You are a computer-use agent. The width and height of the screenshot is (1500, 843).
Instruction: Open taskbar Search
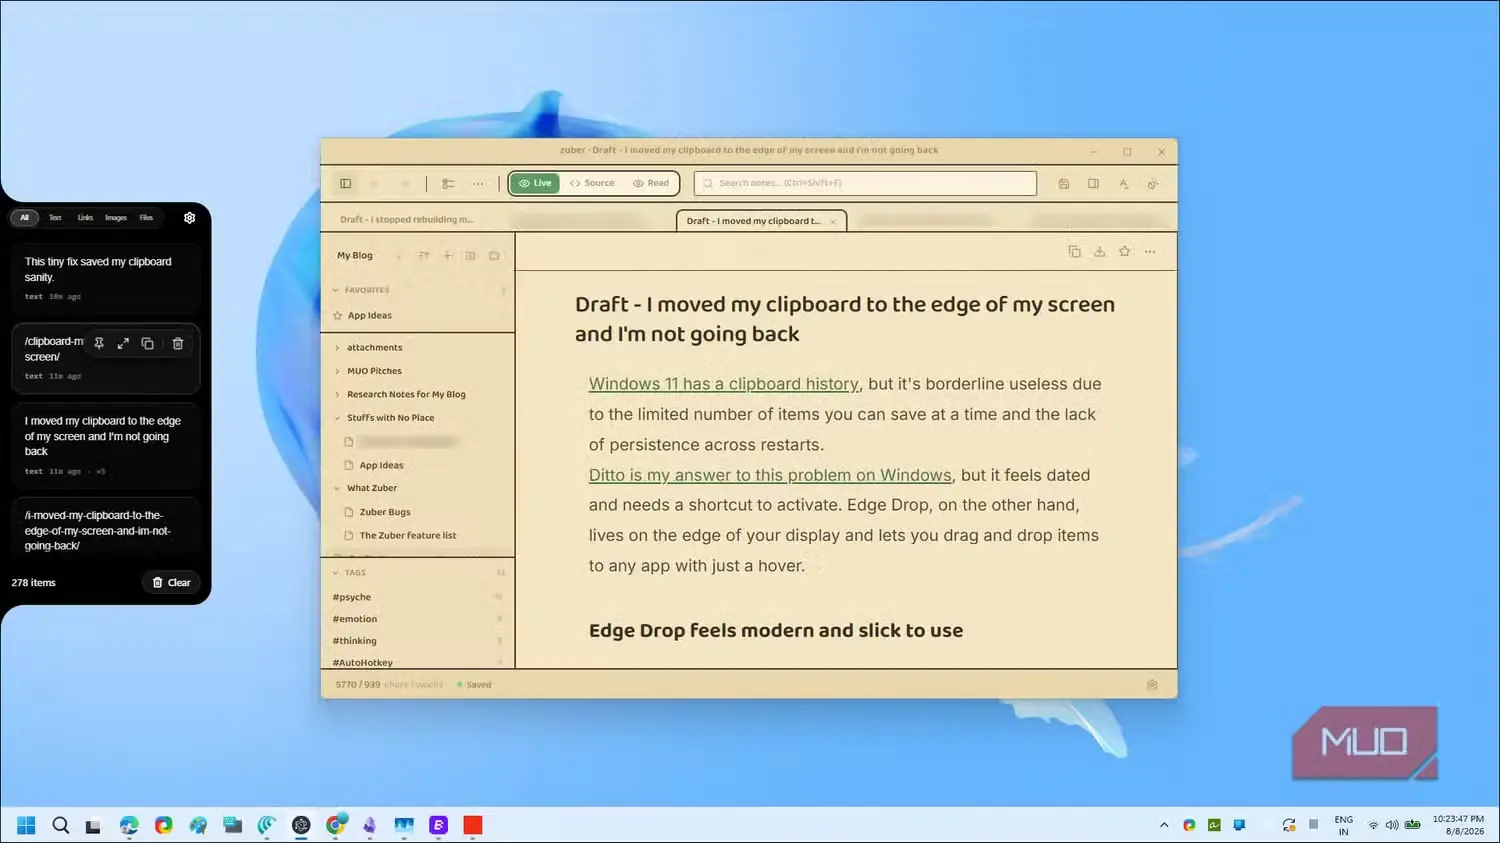(60, 825)
